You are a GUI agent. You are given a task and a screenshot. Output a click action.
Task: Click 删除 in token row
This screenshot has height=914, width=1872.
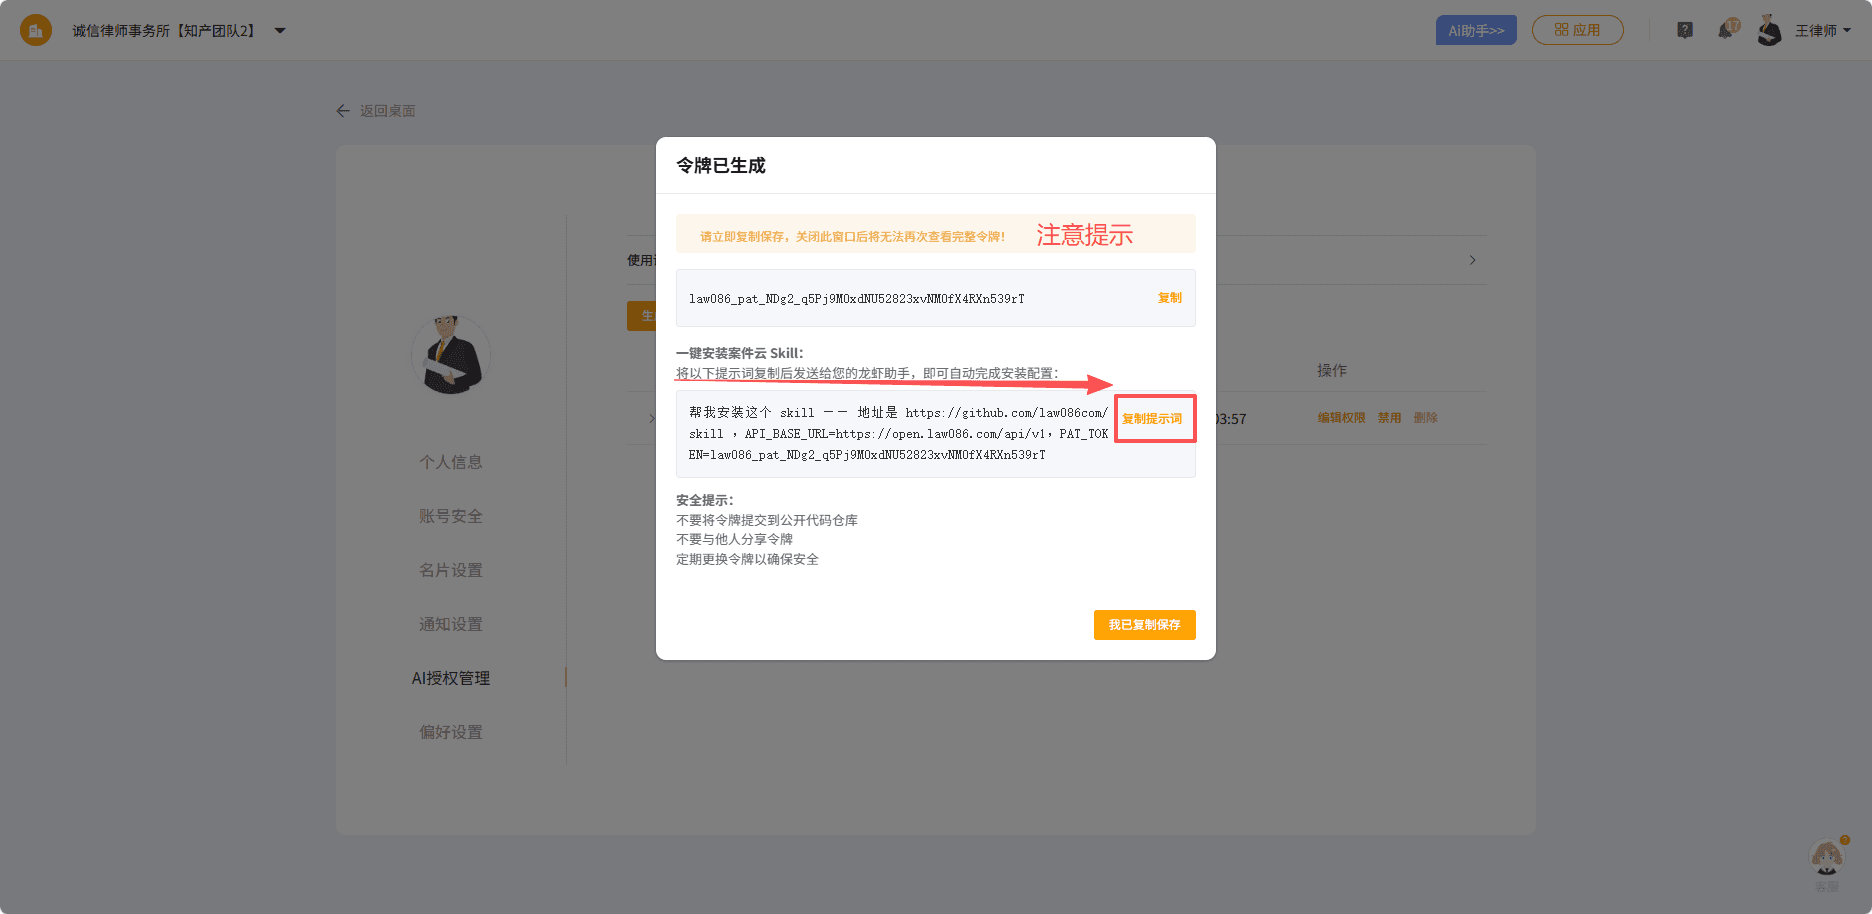click(1425, 418)
